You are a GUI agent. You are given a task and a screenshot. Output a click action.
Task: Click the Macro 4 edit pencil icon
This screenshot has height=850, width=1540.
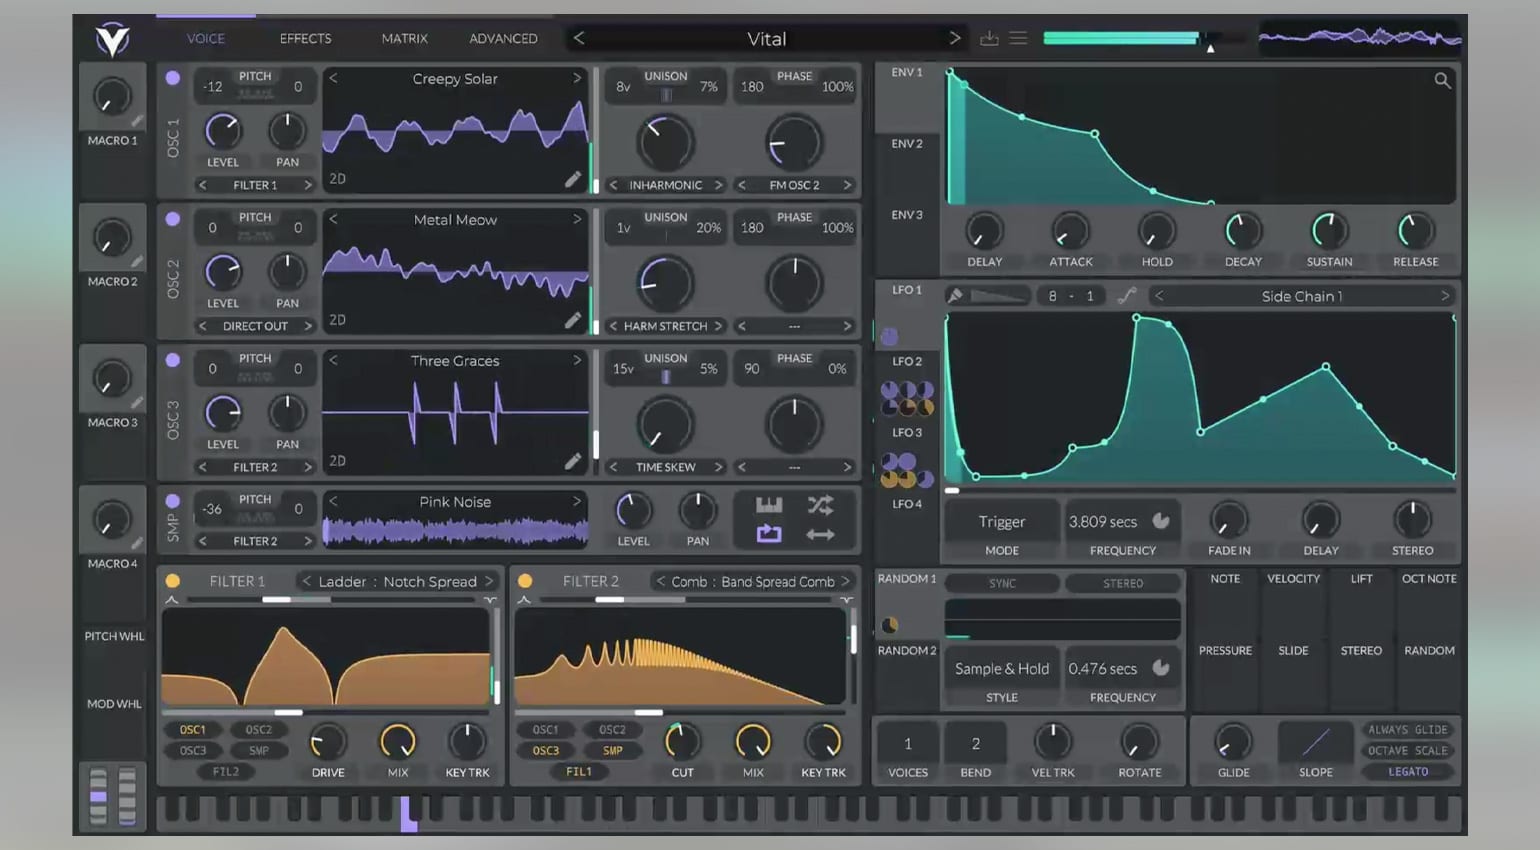(x=137, y=544)
